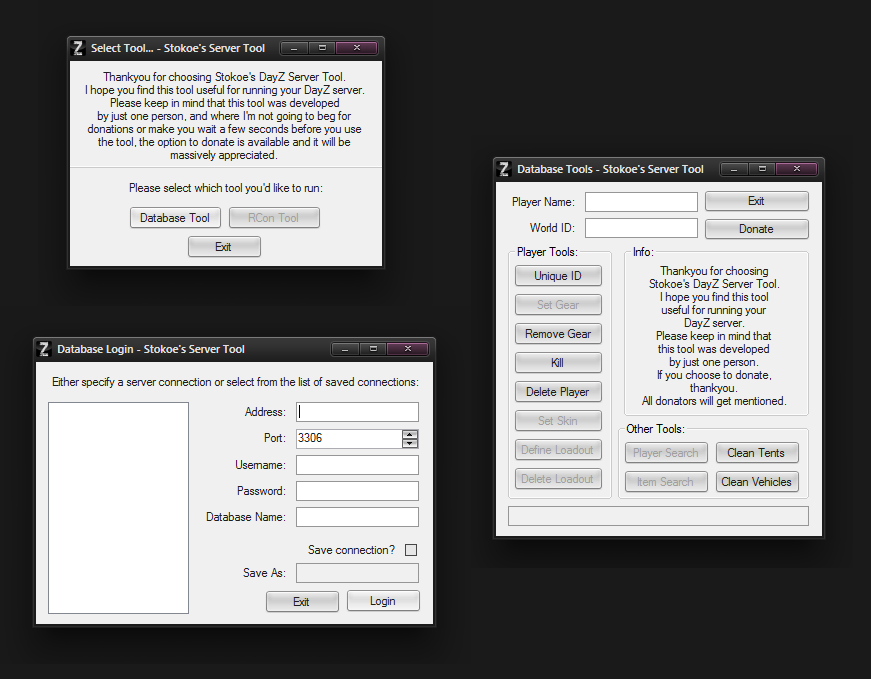Click the saved connections list box
This screenshot has height=679, width=871.
(x=118, y=508)
